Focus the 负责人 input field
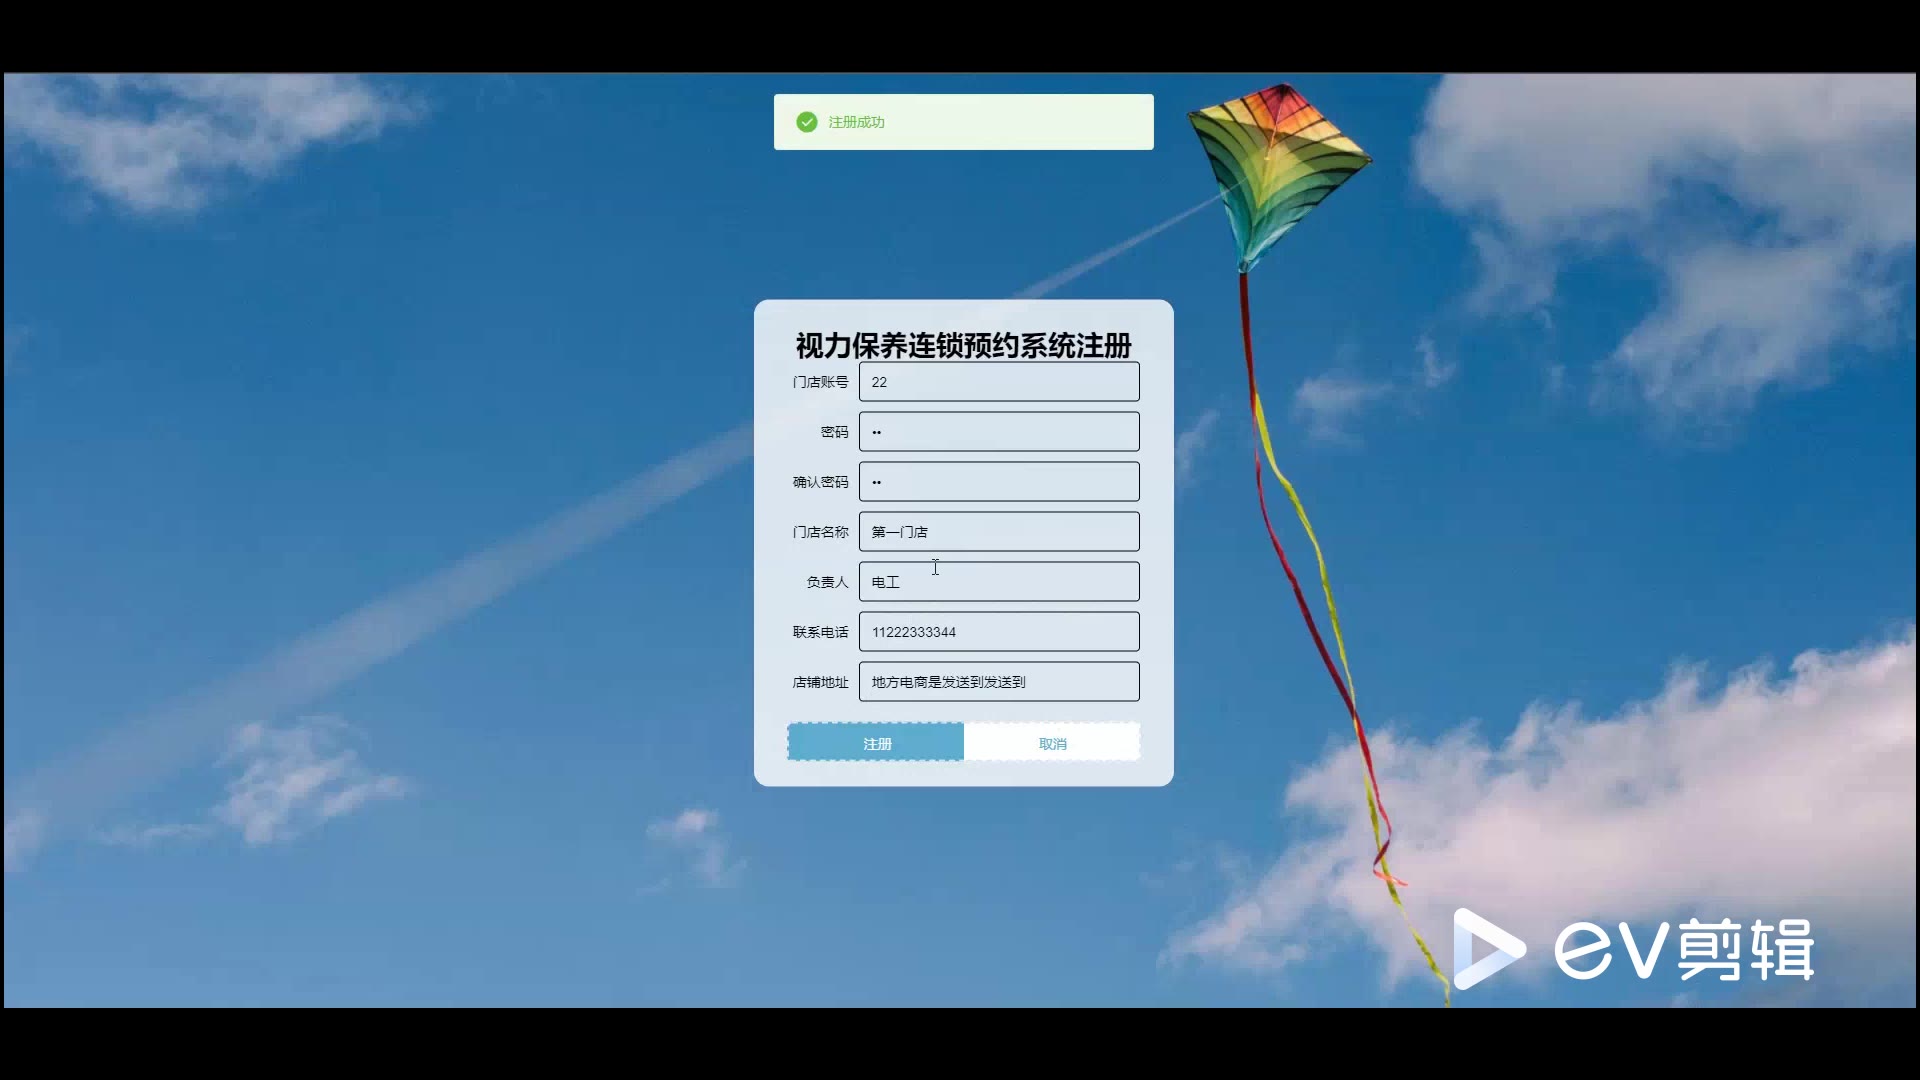The width and height of the screenshot is (1920, 1080). pyautogui.click(x=998, y=582)
